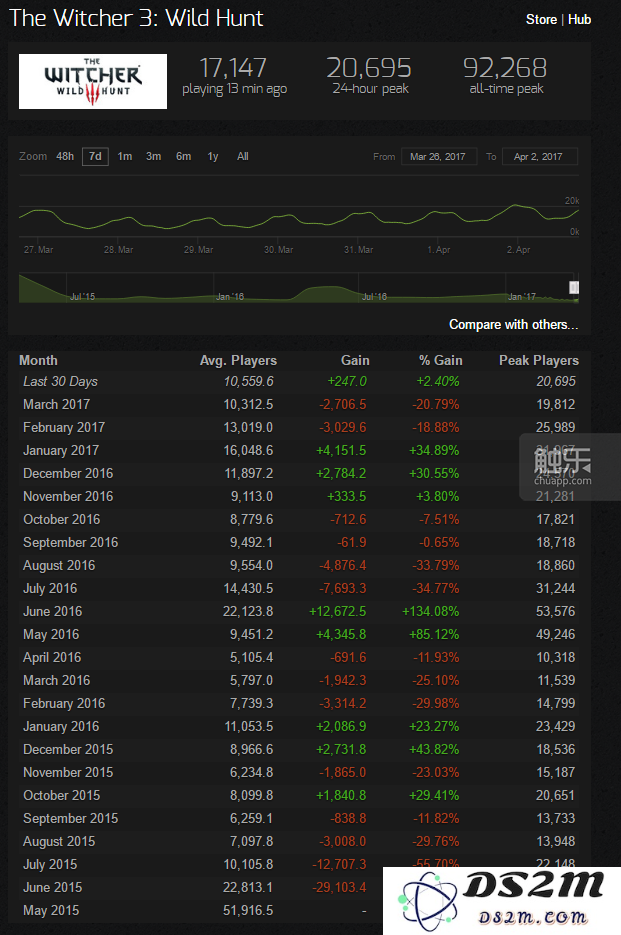
Task: Open the Hub link
Action: click(x=579, y=20)
